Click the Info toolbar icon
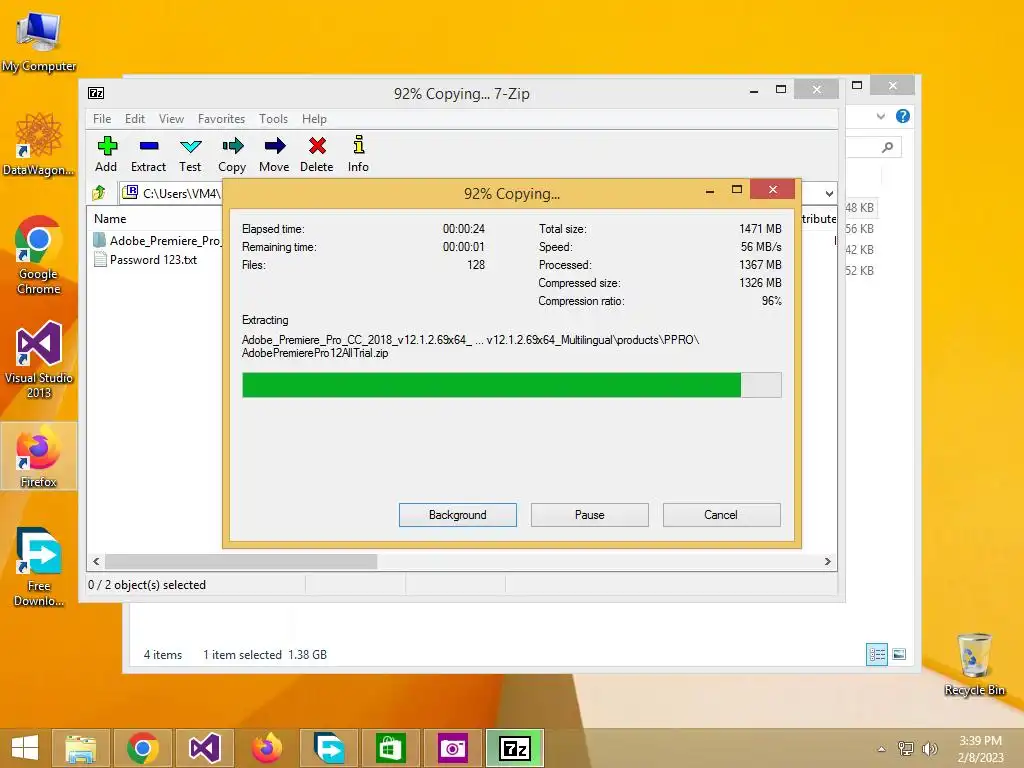Image resolution: width=1024 pixels, height=768 pixels. pos(358,154)
